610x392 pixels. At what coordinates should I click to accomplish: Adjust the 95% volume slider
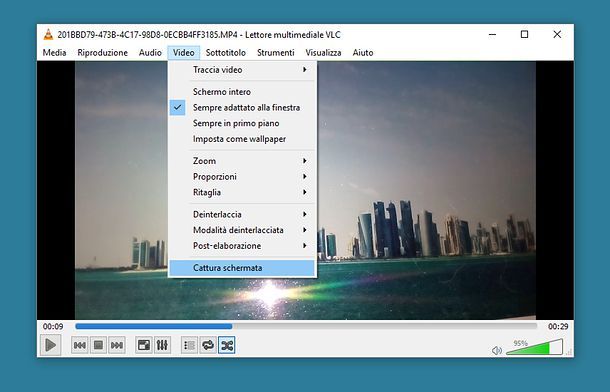535,347
